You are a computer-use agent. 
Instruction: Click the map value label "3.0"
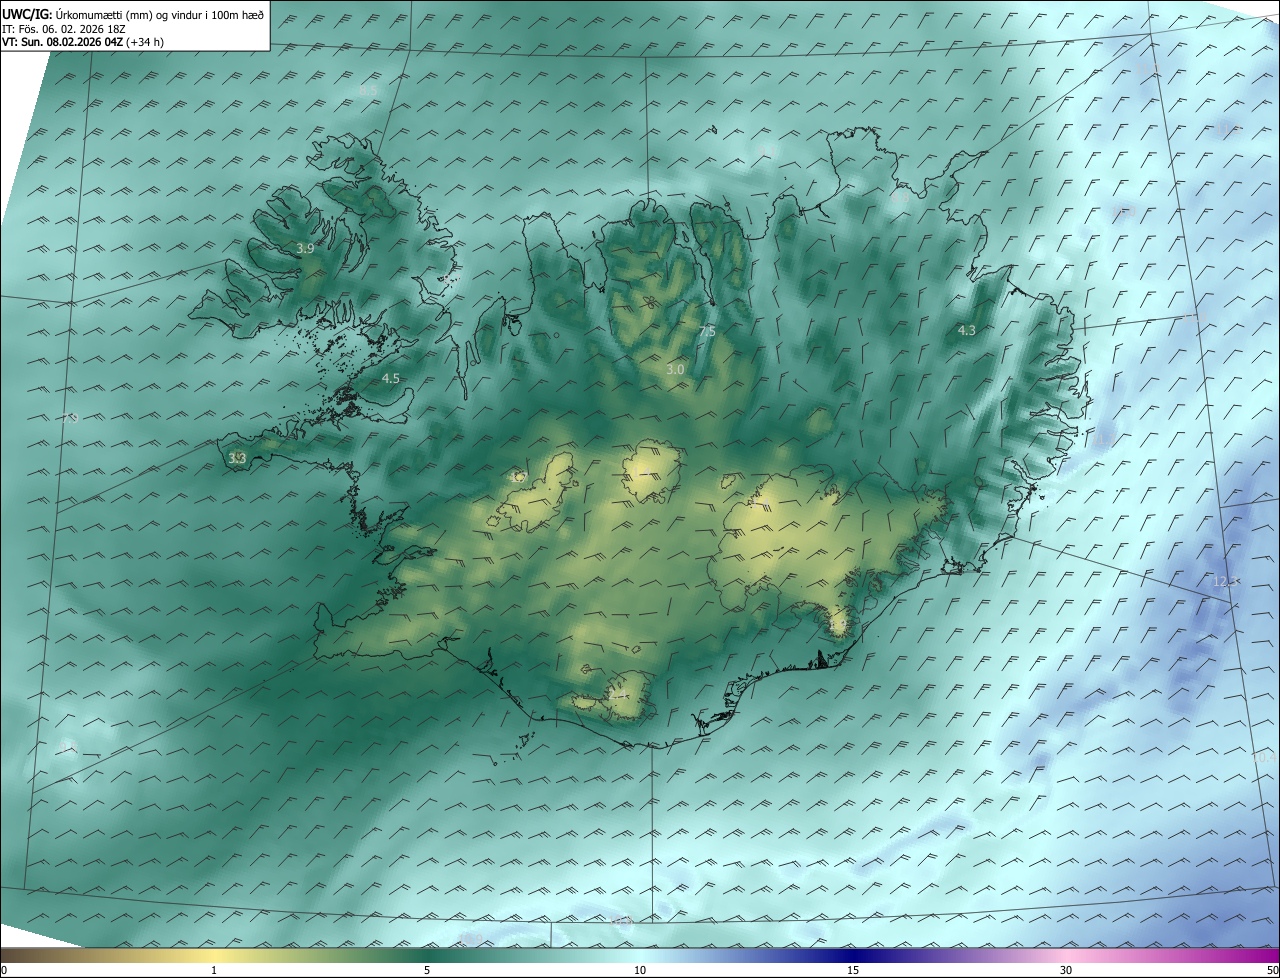point(675,369)
